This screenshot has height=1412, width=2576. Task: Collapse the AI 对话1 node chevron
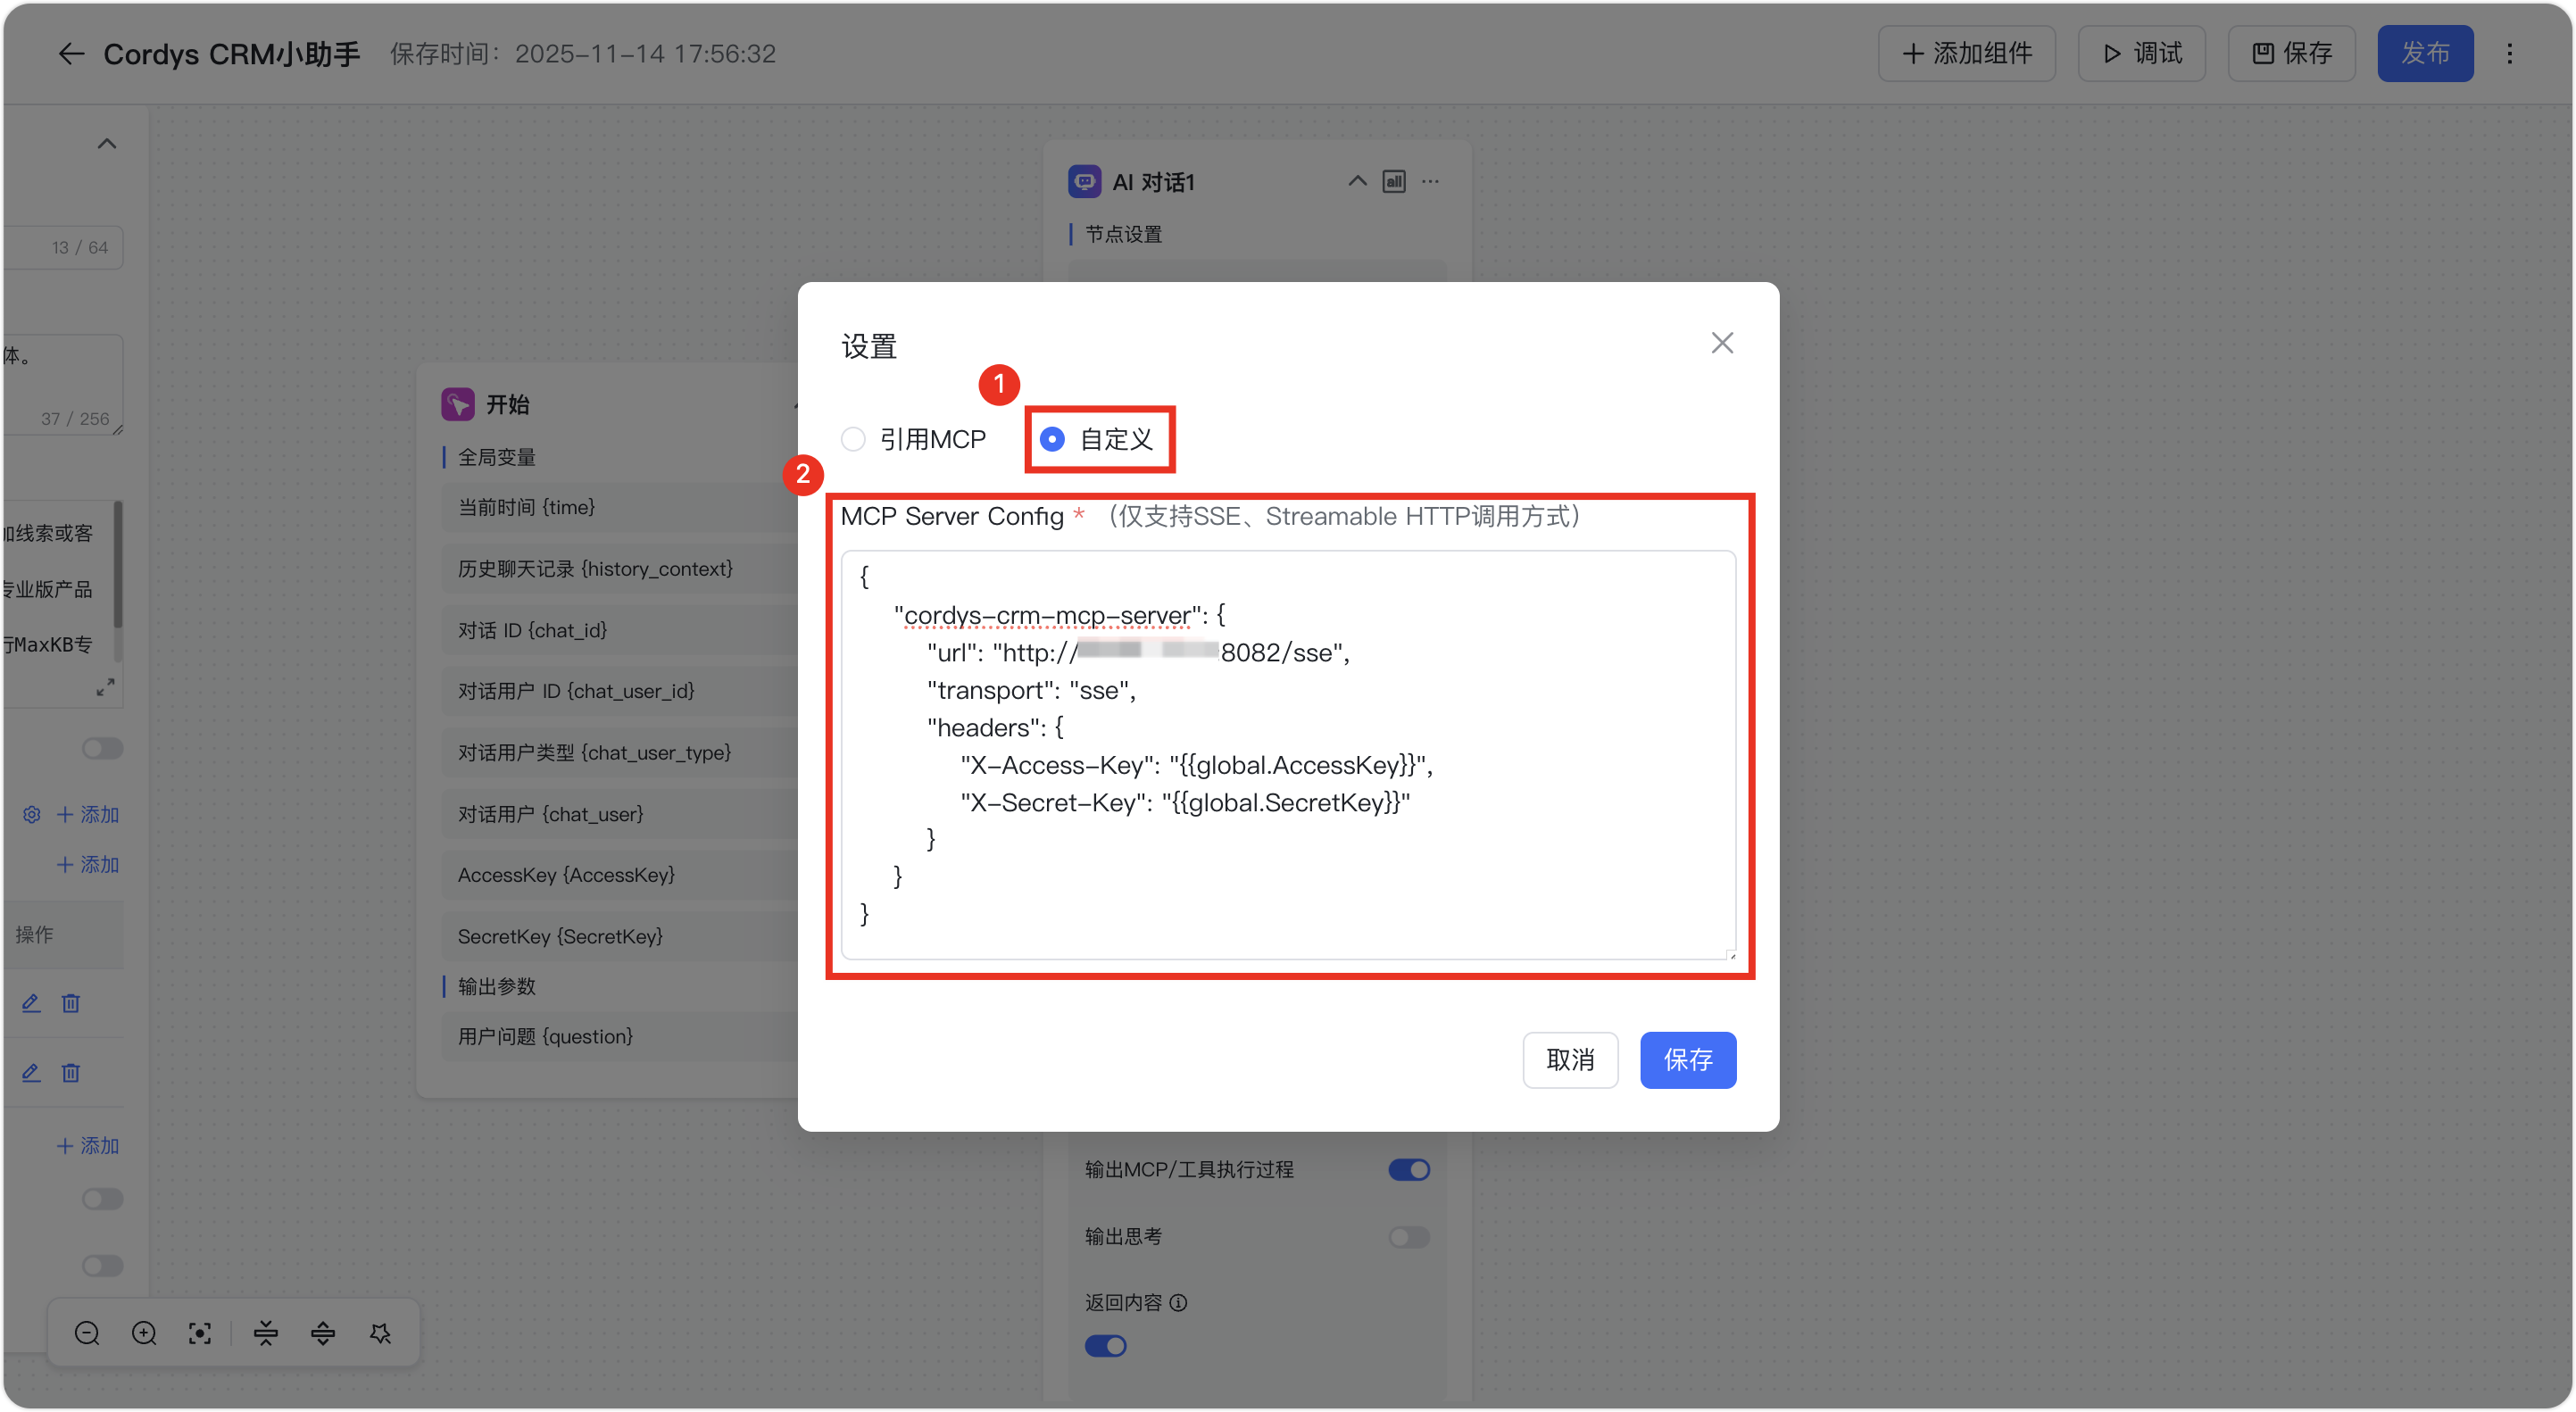(x=1357, y=181)
